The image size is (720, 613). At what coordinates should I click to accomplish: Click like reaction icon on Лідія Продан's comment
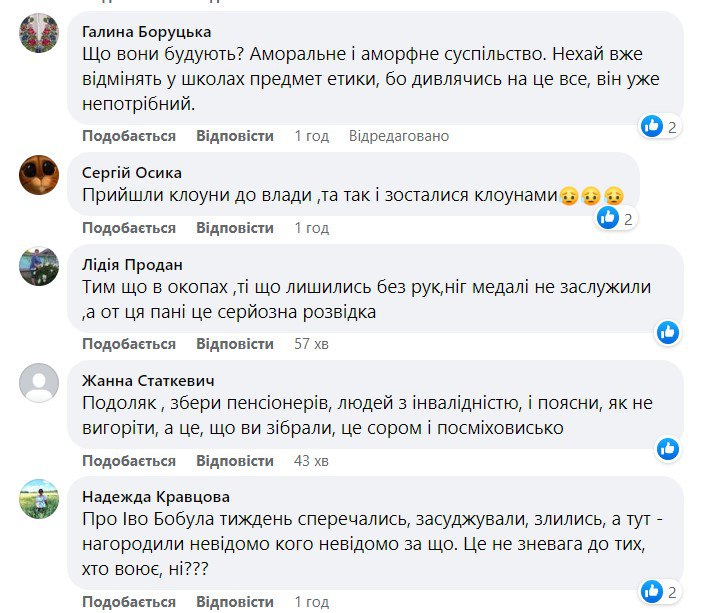point(667,331)
